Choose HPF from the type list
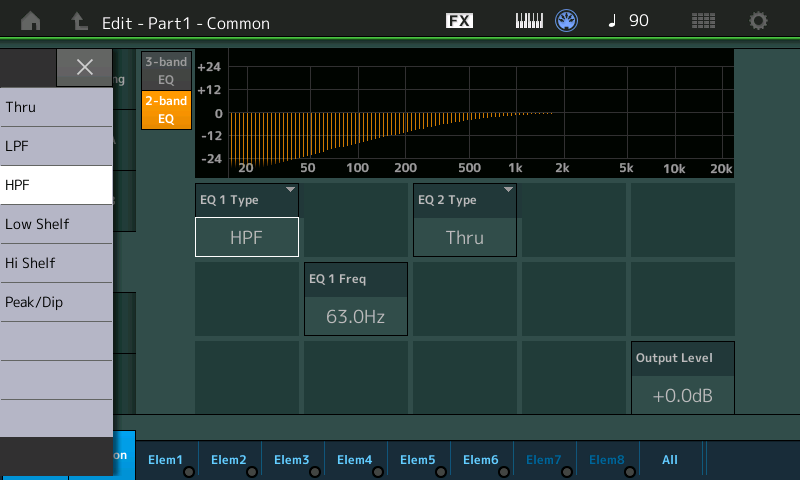The image size is (800, 480). coord(56,185)
